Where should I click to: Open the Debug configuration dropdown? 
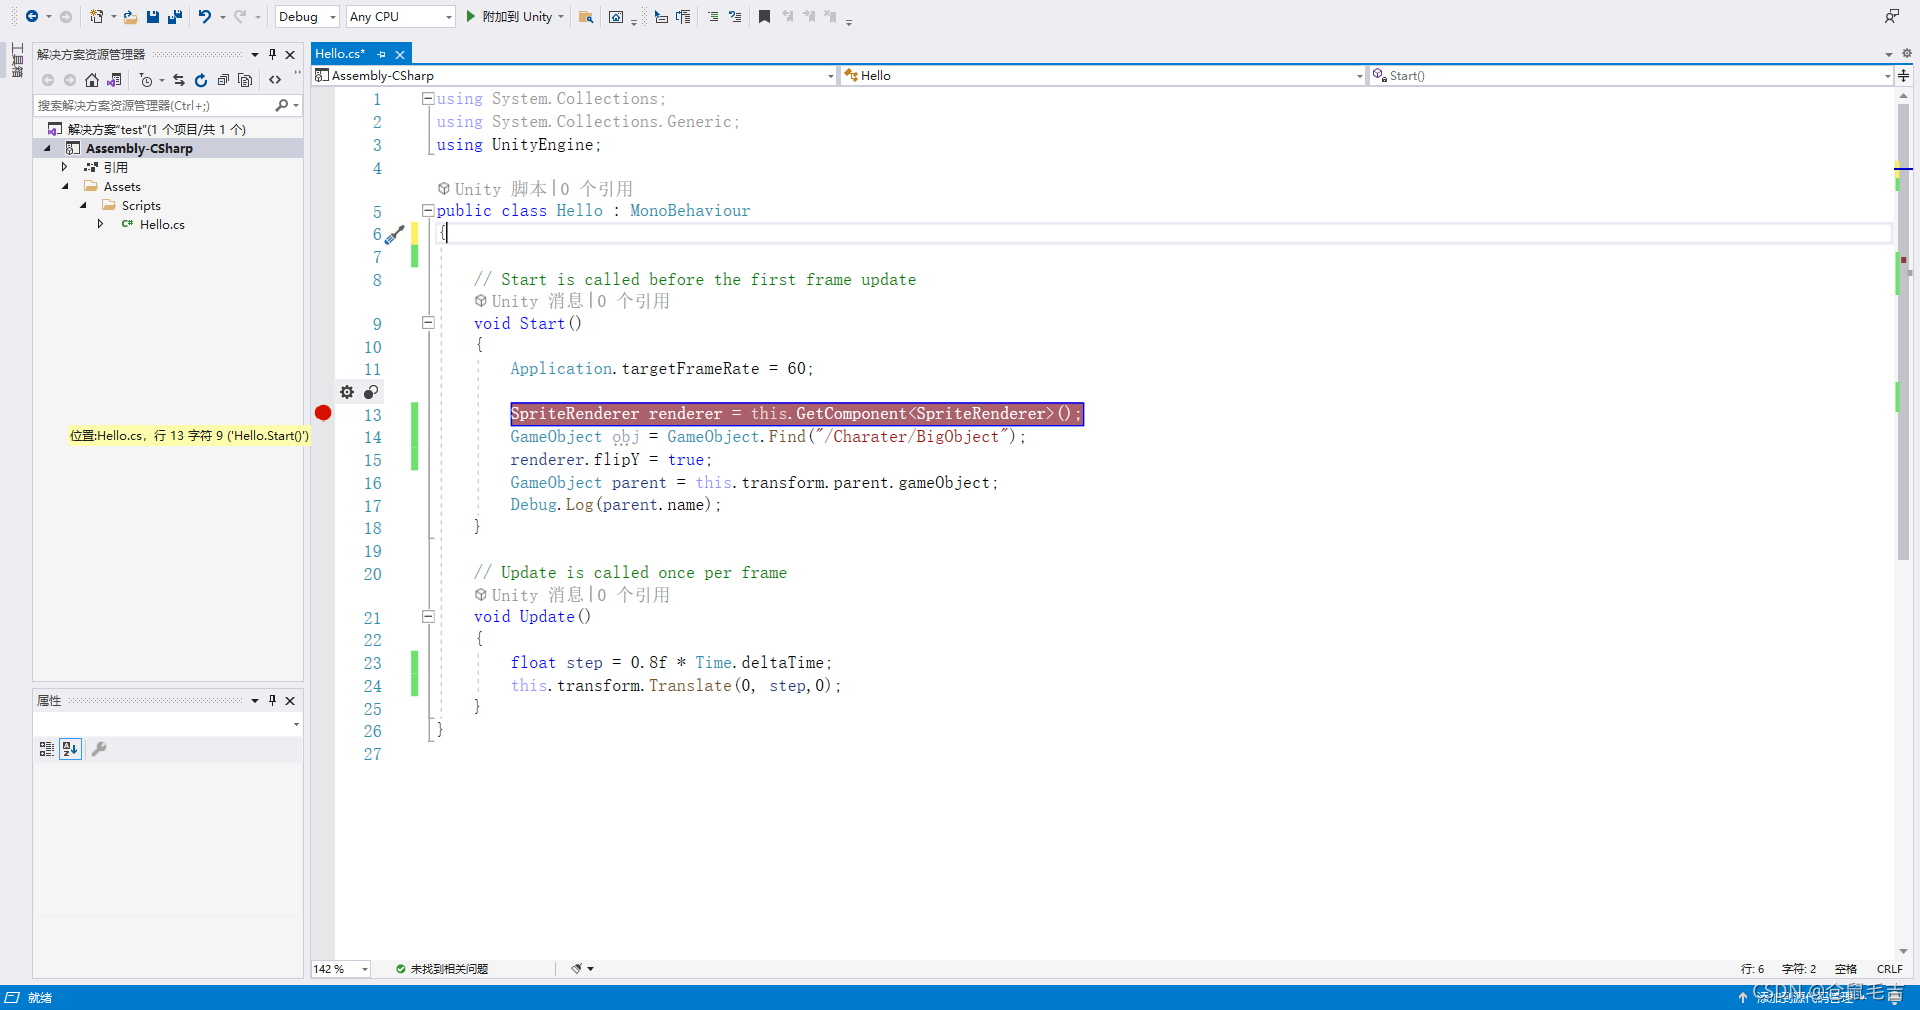pos(307,16)
